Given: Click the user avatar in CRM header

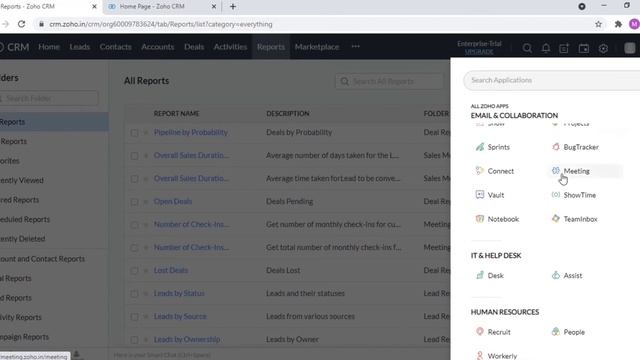Looking at the screenshot, I should (630, 48).
